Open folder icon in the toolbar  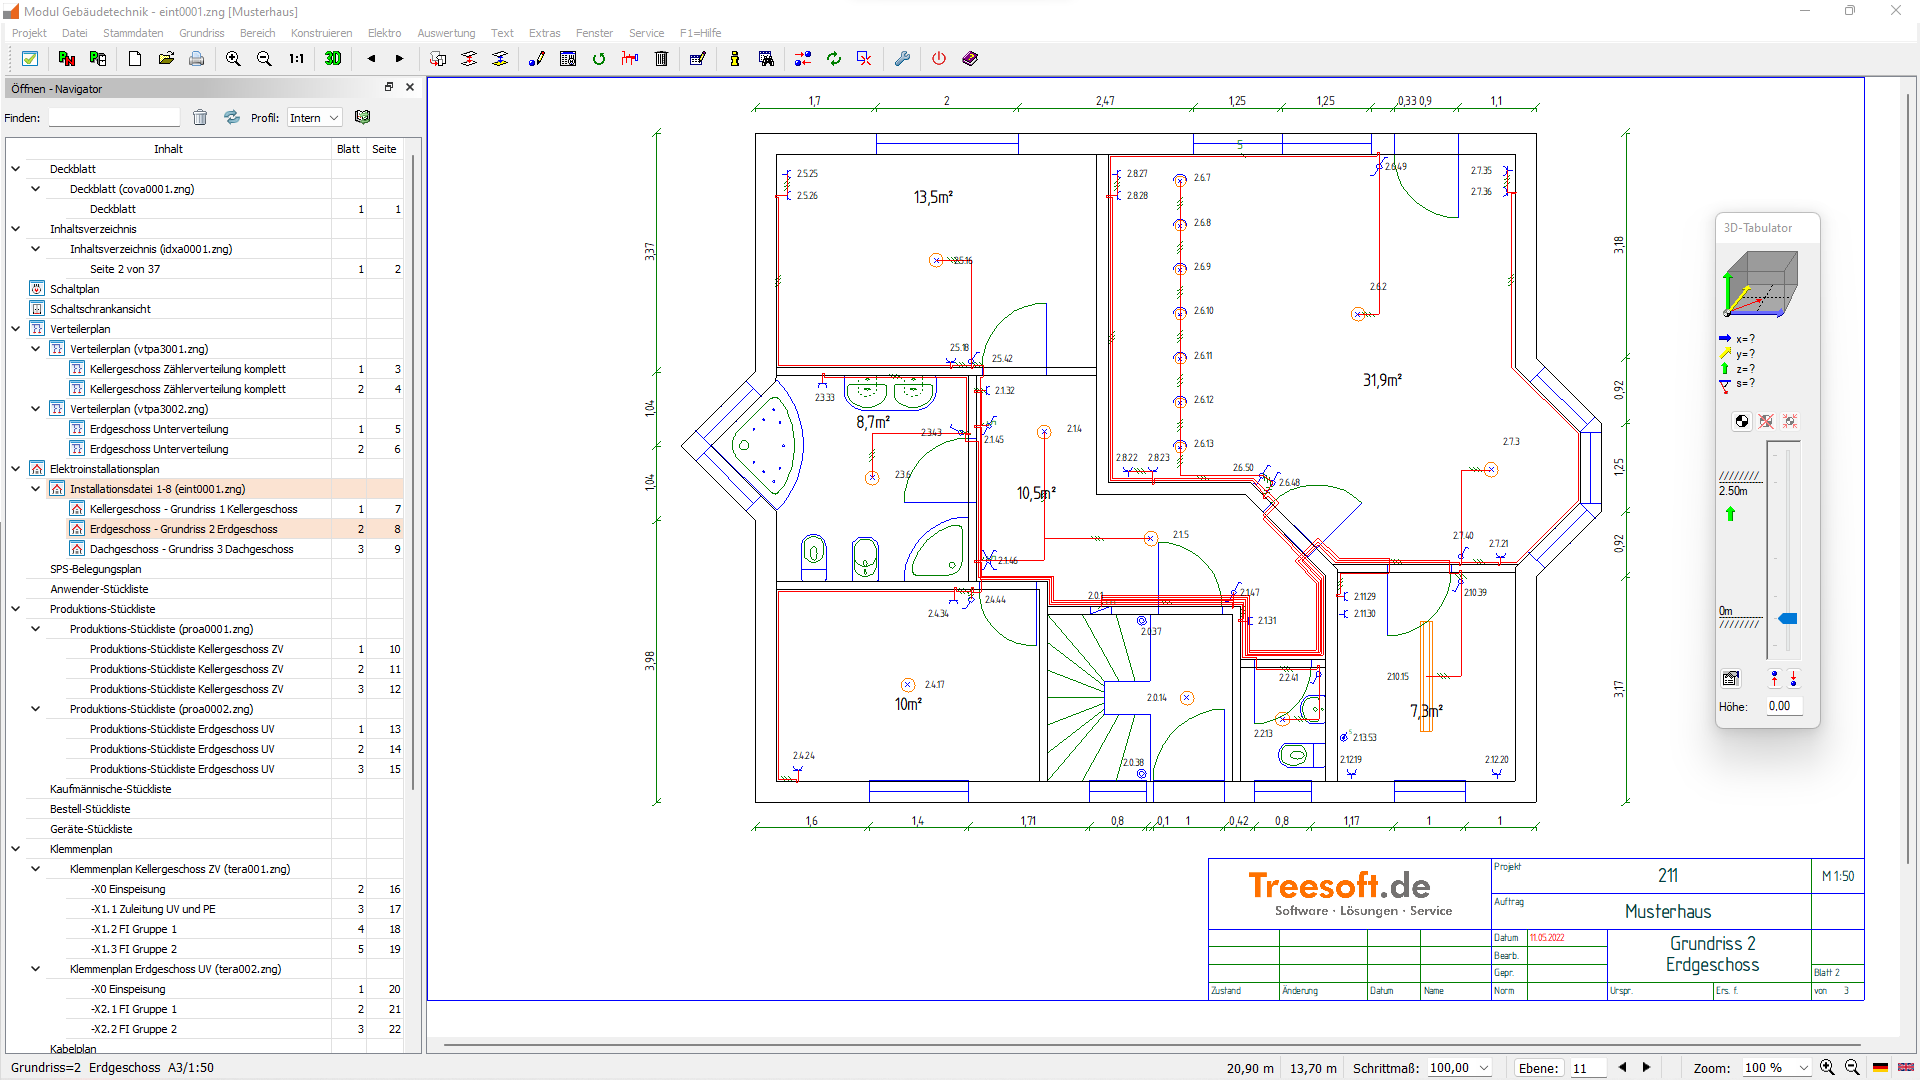tap(166, 59)
